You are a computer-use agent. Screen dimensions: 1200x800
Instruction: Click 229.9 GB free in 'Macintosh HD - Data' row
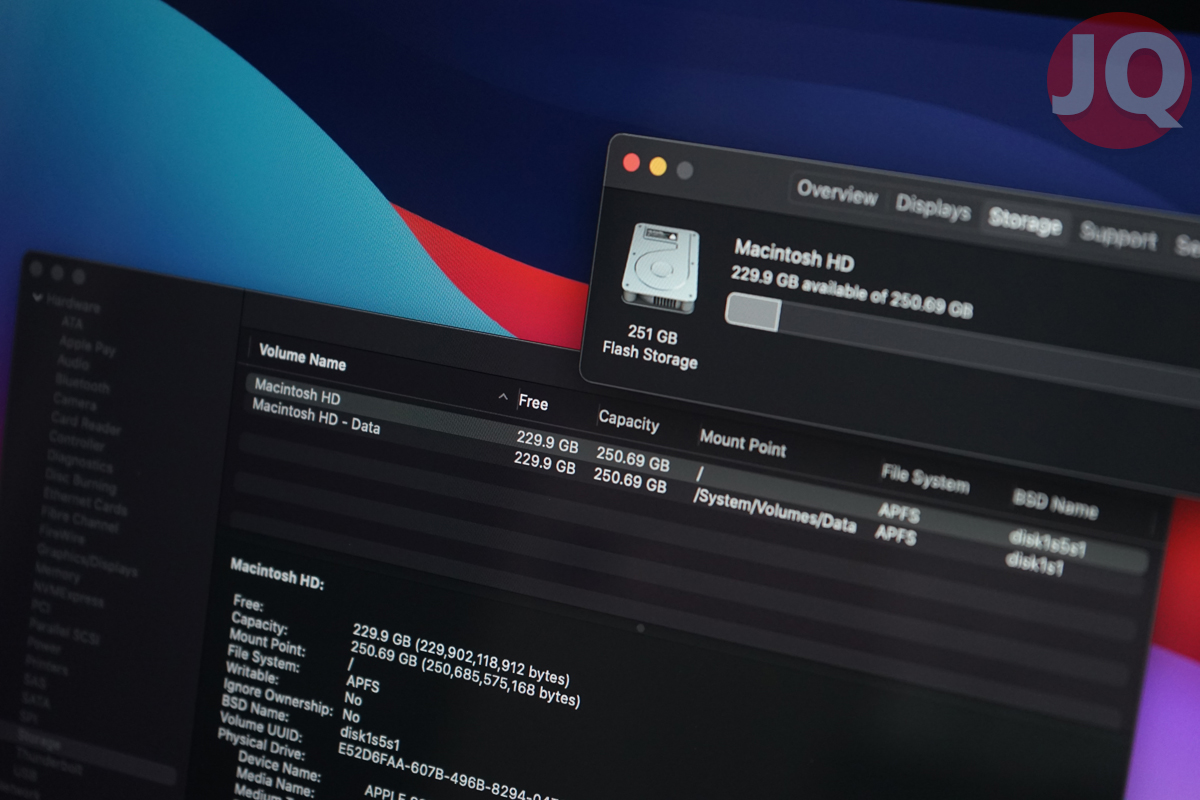545,464
